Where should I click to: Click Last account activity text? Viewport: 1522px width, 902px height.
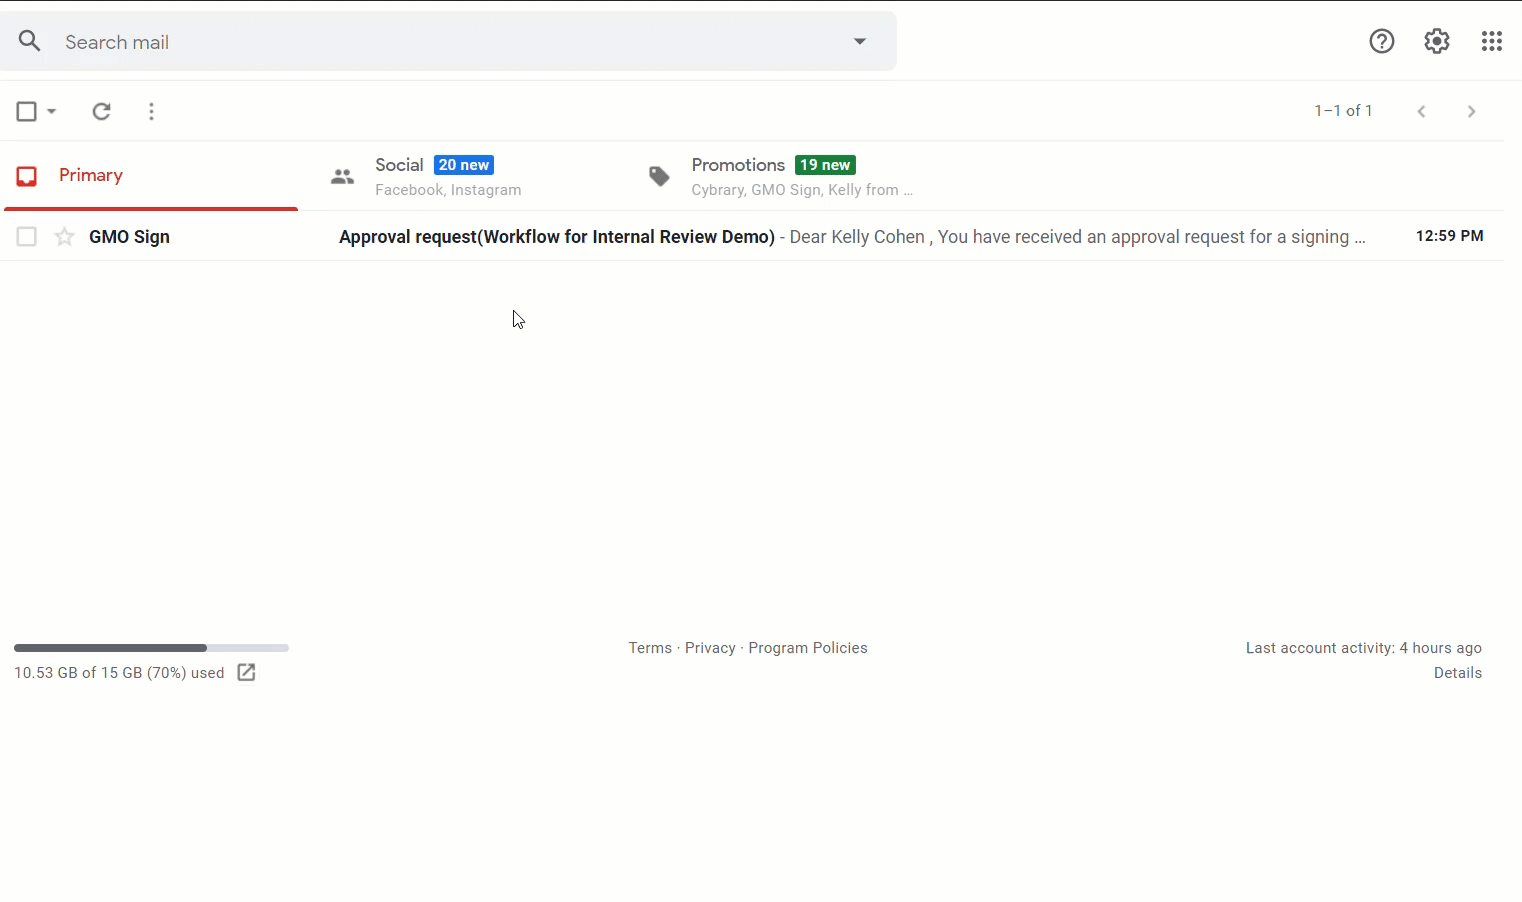coord(1364,648)
